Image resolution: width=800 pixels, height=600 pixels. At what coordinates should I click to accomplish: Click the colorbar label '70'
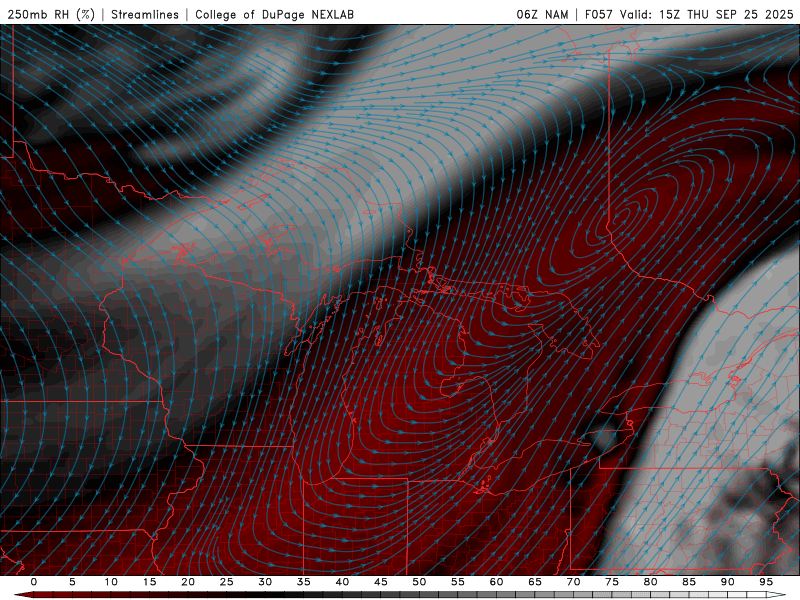coord(573,582)
